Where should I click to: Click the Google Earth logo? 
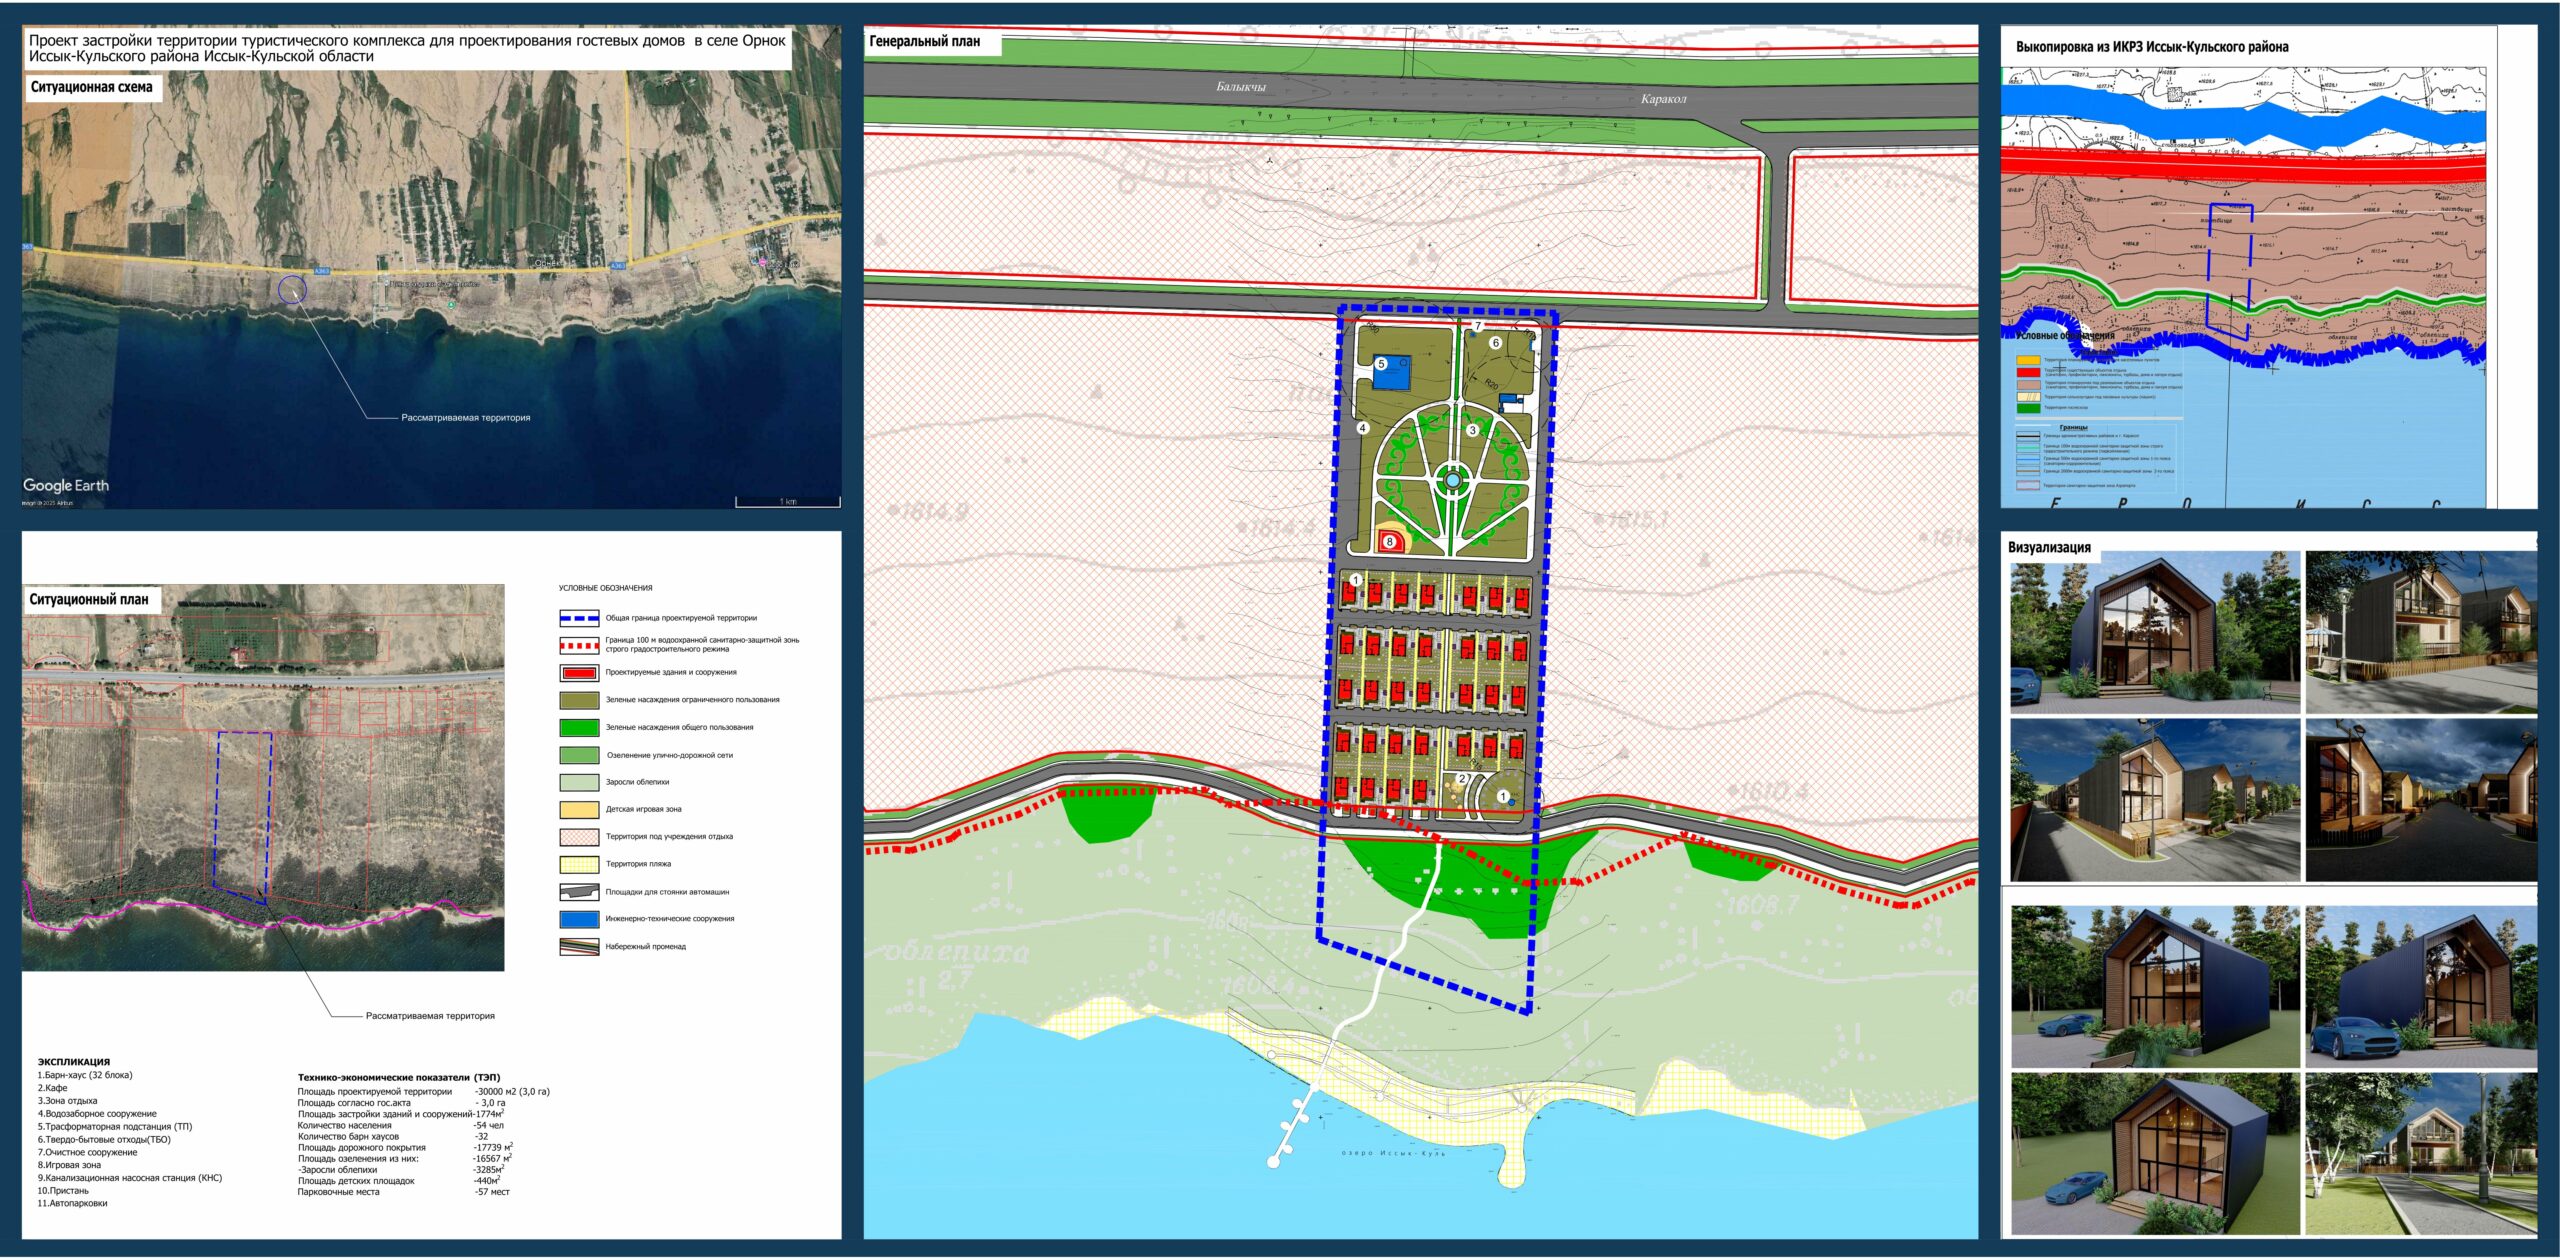click(66, 485)
